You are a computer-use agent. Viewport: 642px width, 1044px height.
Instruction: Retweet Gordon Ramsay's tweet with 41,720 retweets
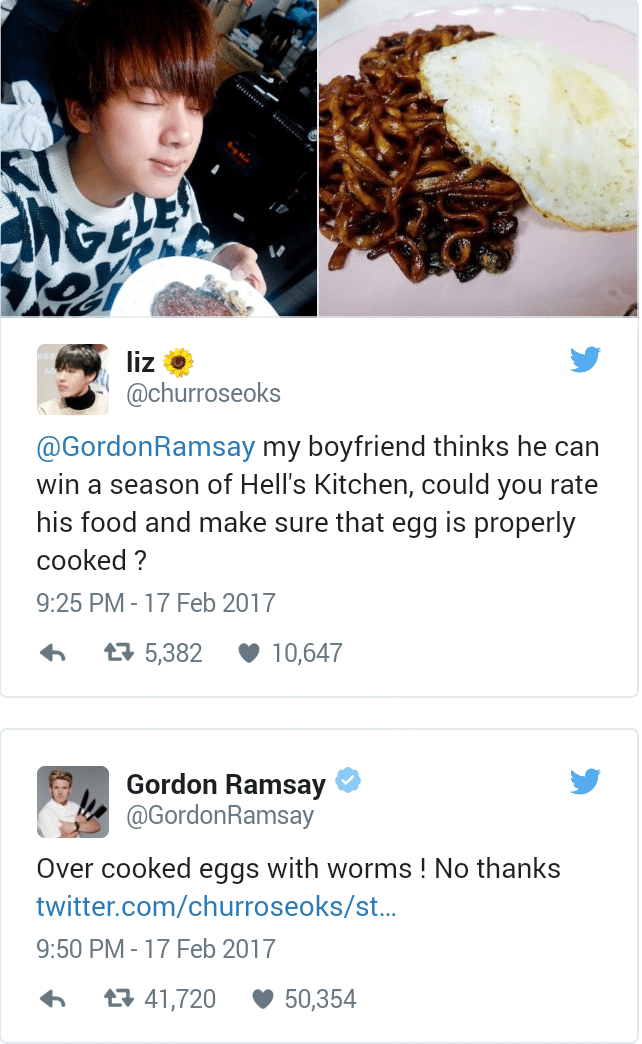[x=119, y=998]
